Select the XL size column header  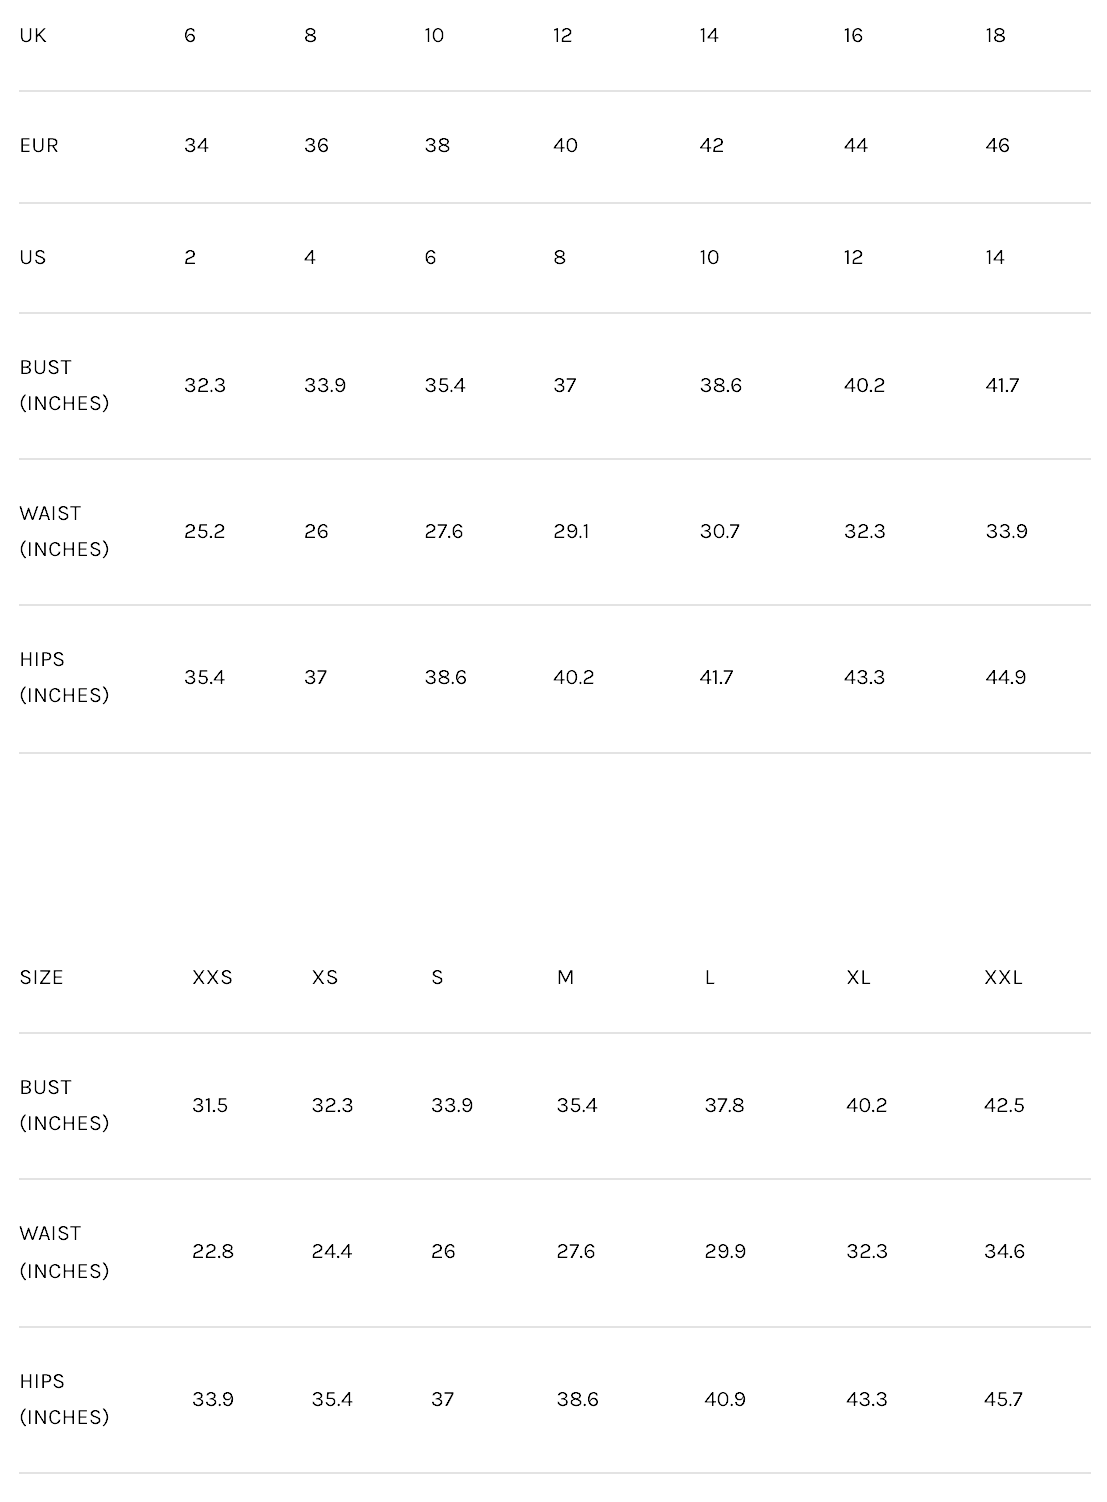coord(858,978)
